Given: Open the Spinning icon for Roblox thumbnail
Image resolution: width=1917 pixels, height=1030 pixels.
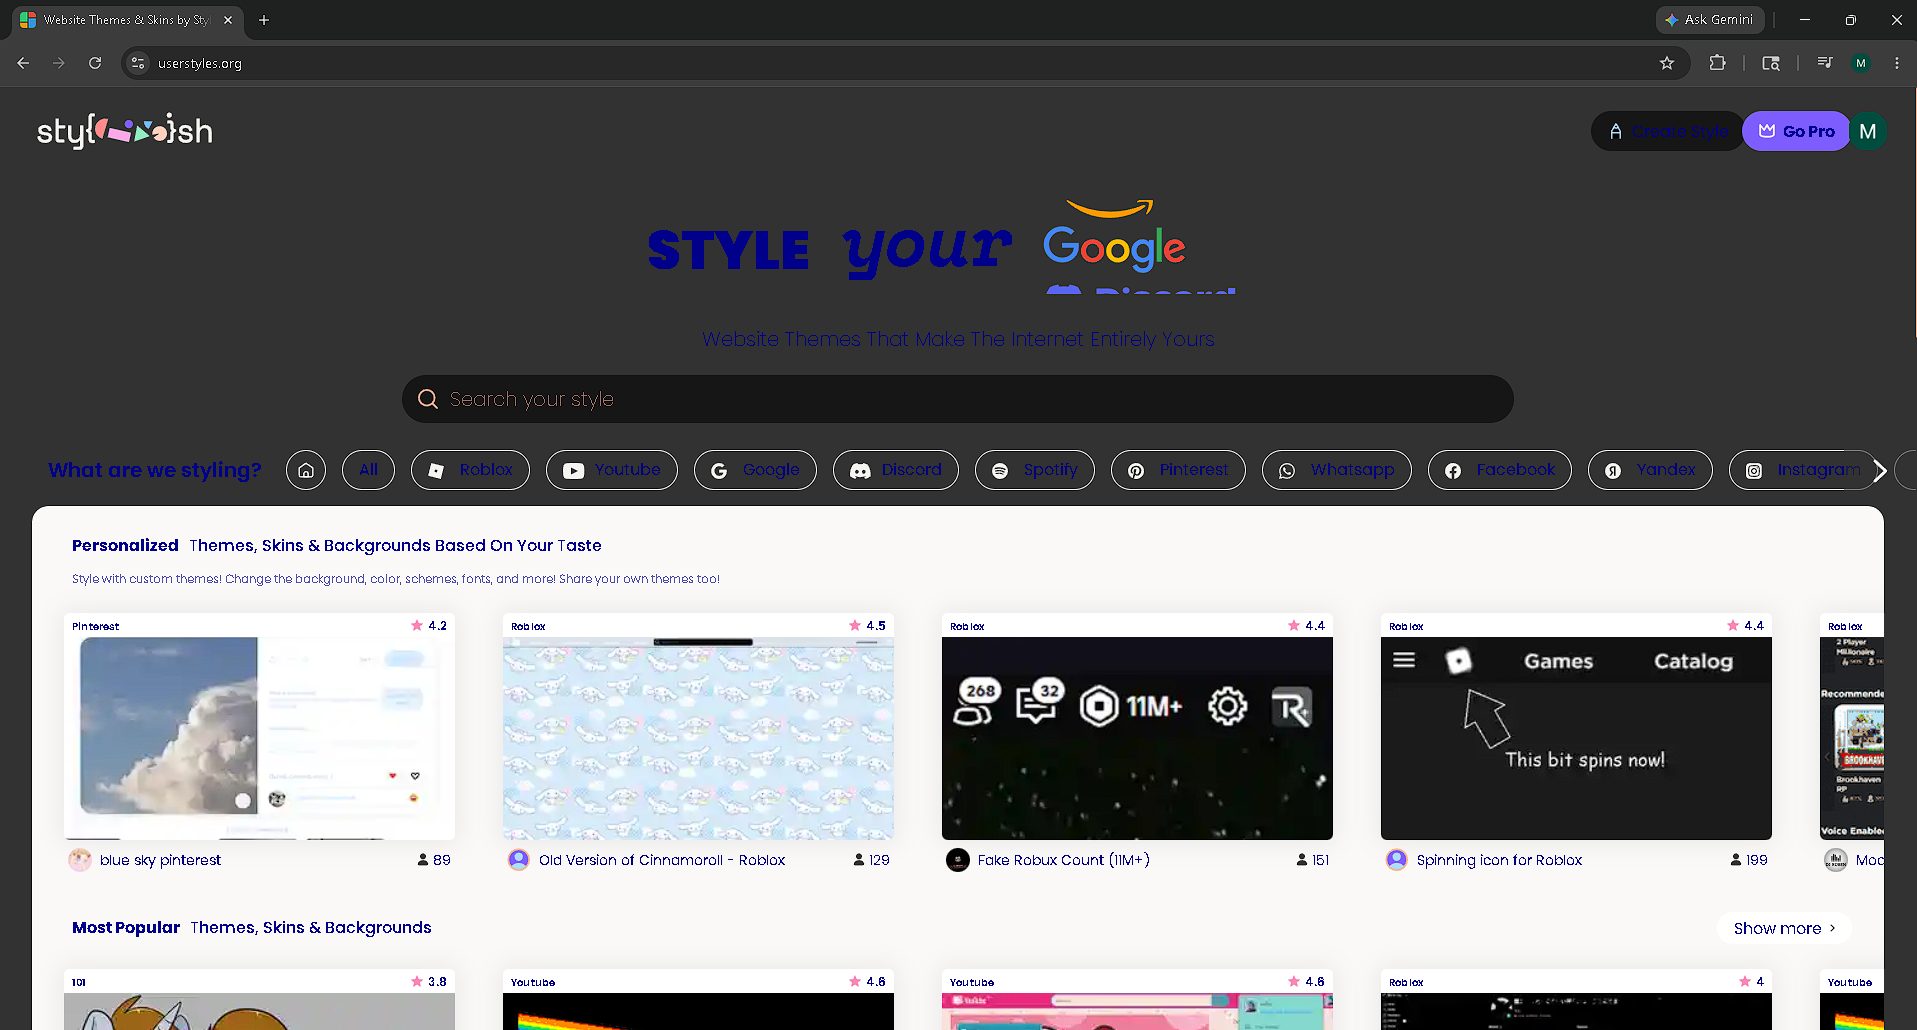Looking at the screenshot, I should click(1576, 738).
